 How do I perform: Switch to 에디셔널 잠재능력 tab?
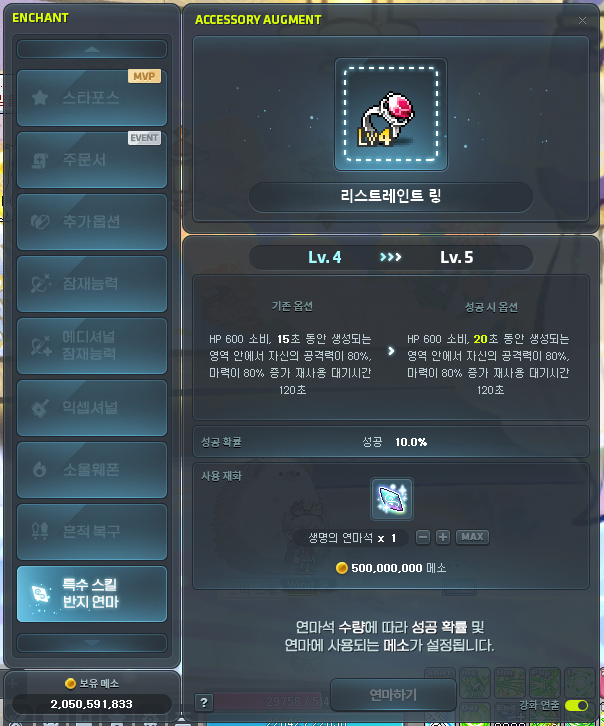(92, 346)
